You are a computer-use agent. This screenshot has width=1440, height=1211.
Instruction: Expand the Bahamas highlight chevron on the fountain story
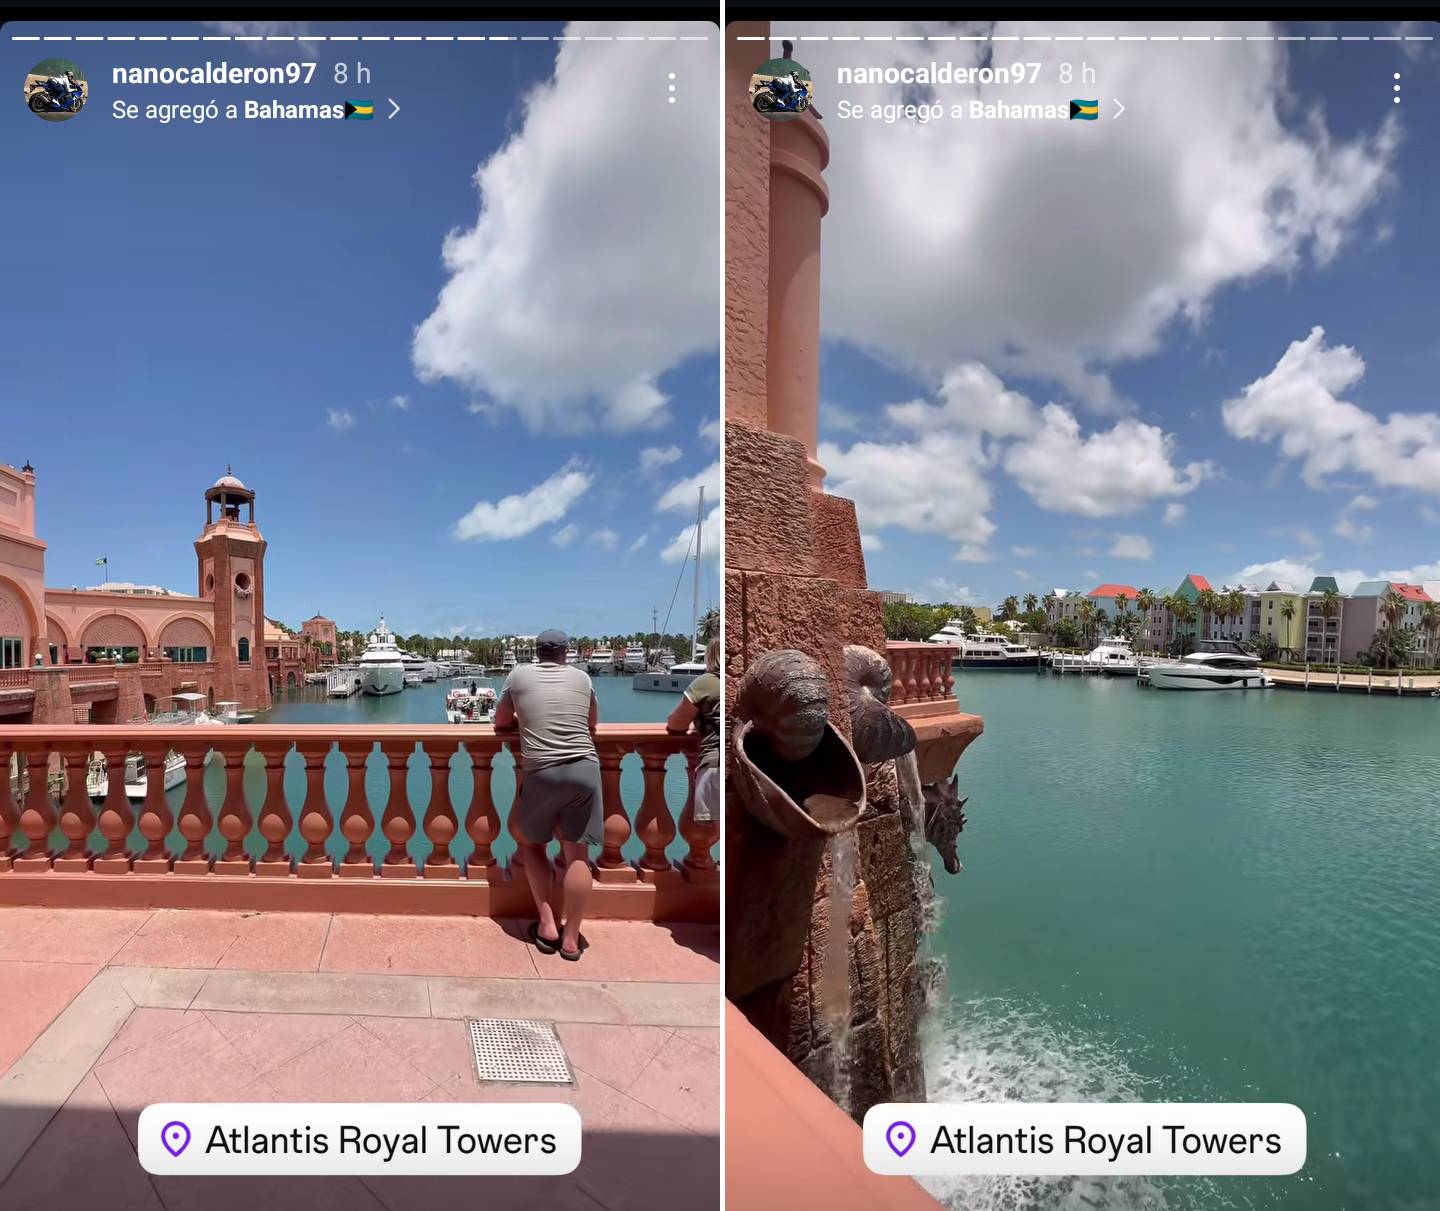pyautogui.click(x=1119, y=109)
